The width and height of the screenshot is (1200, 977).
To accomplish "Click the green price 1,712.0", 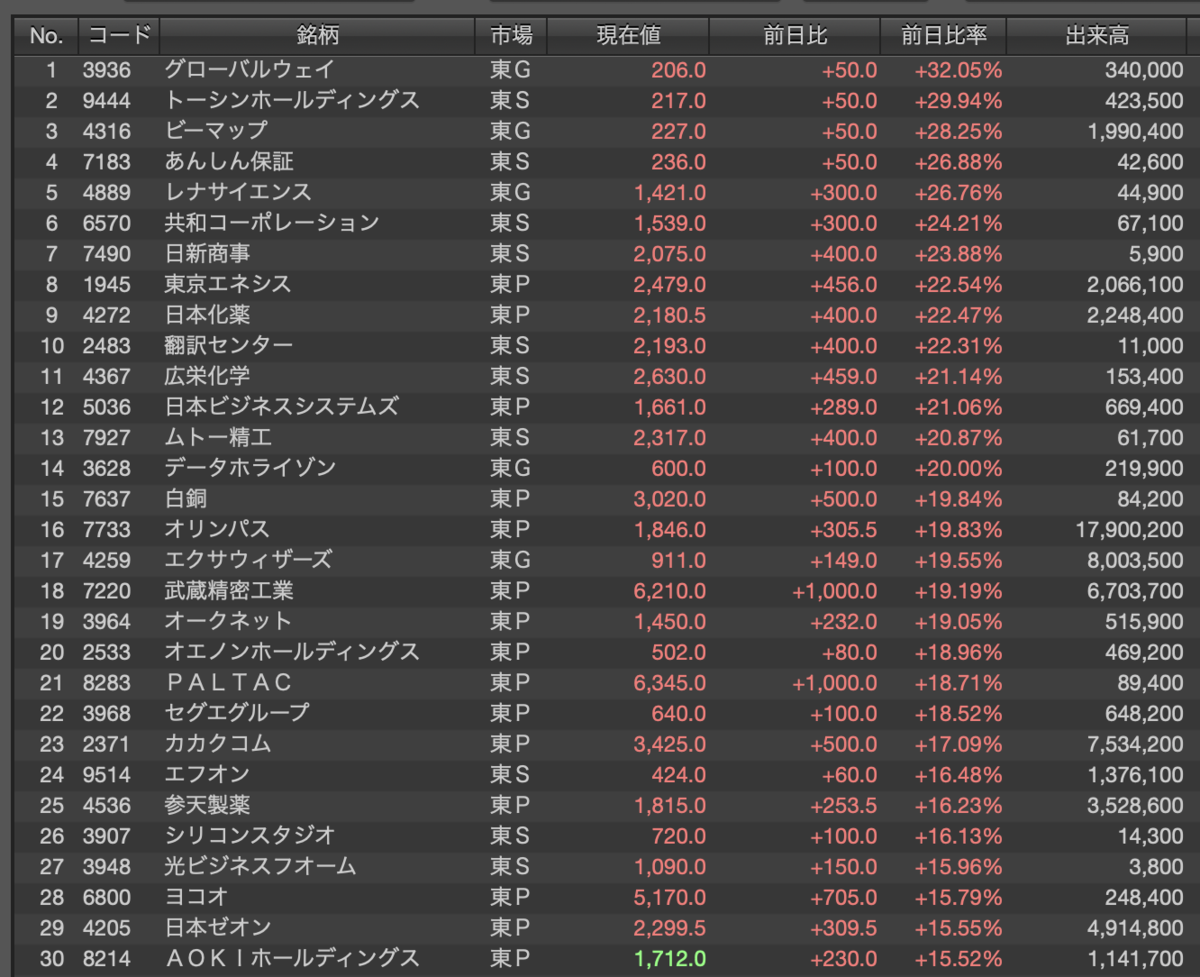I will (x=670, y=958).
